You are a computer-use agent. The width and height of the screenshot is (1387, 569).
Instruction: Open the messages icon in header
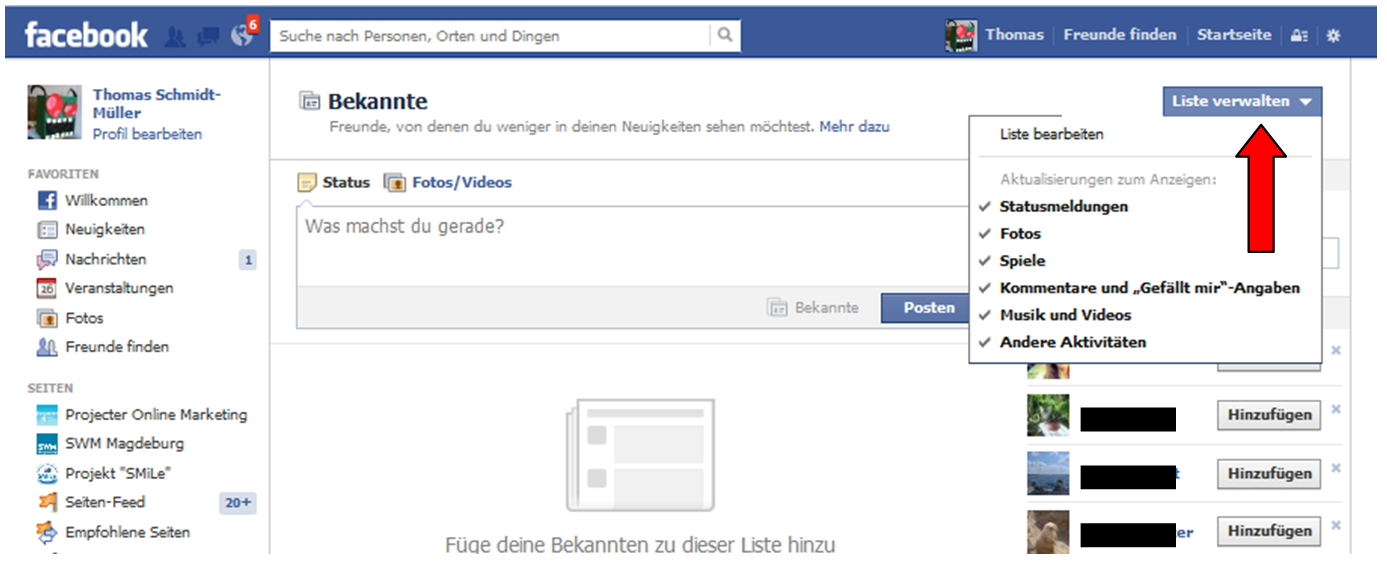(x=209, y=36)
